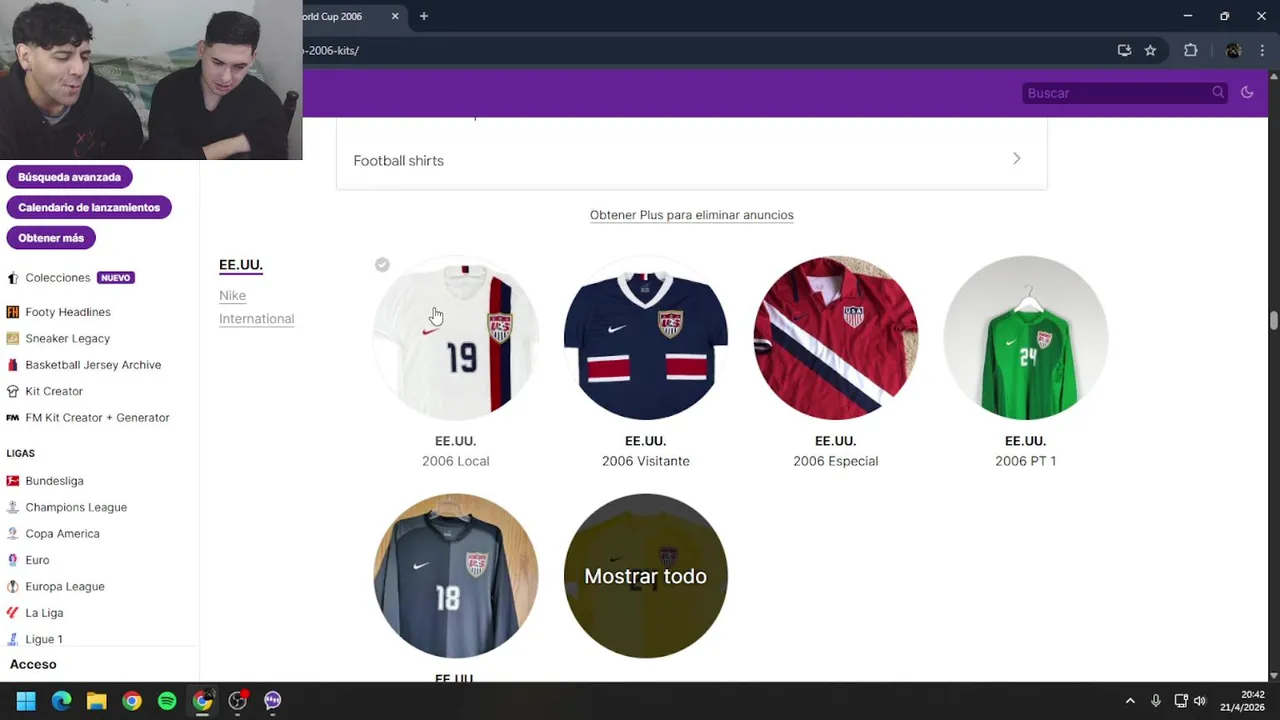Open Spotify from the taskbar

pyautogui.click(x=167, y=701)
